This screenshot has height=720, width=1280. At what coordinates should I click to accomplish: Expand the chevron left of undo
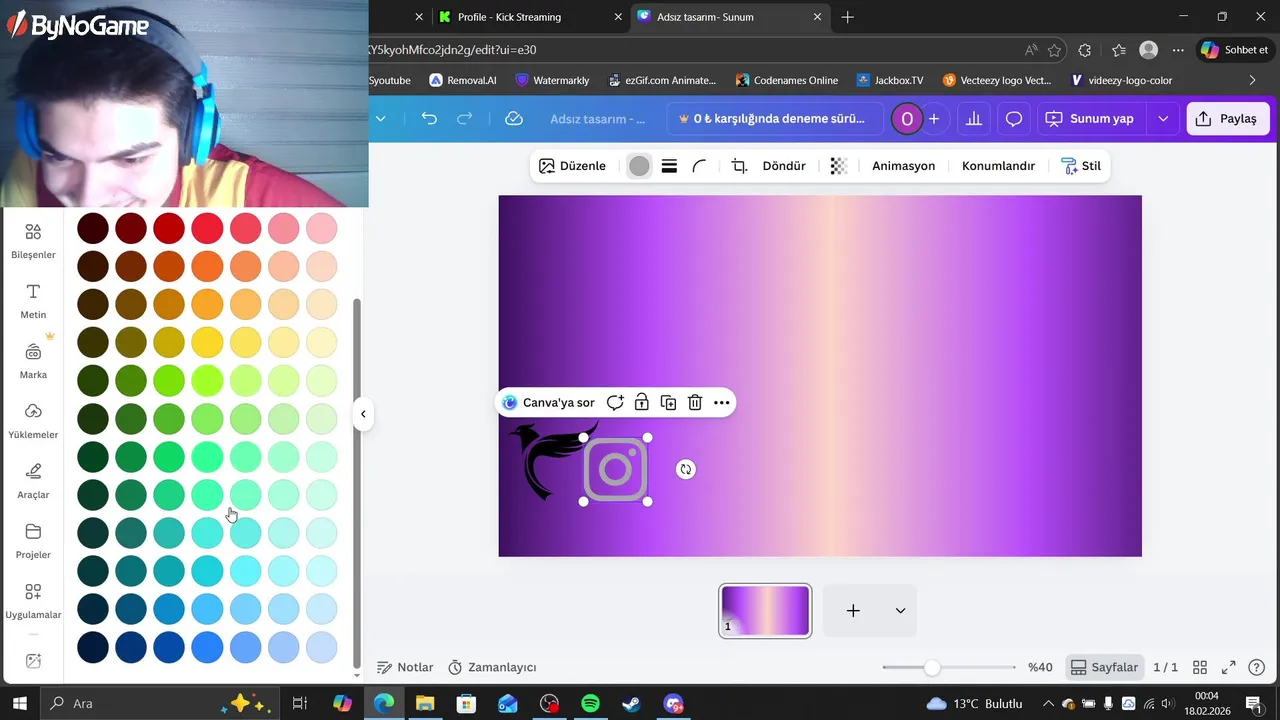pos(380,118)
